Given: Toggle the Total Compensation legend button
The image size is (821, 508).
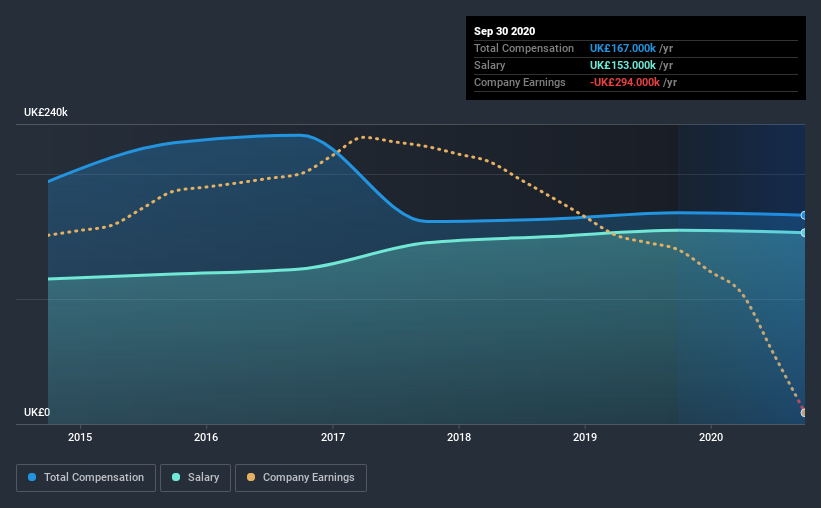Looking at the screenshot, I should tap(86, 478).
